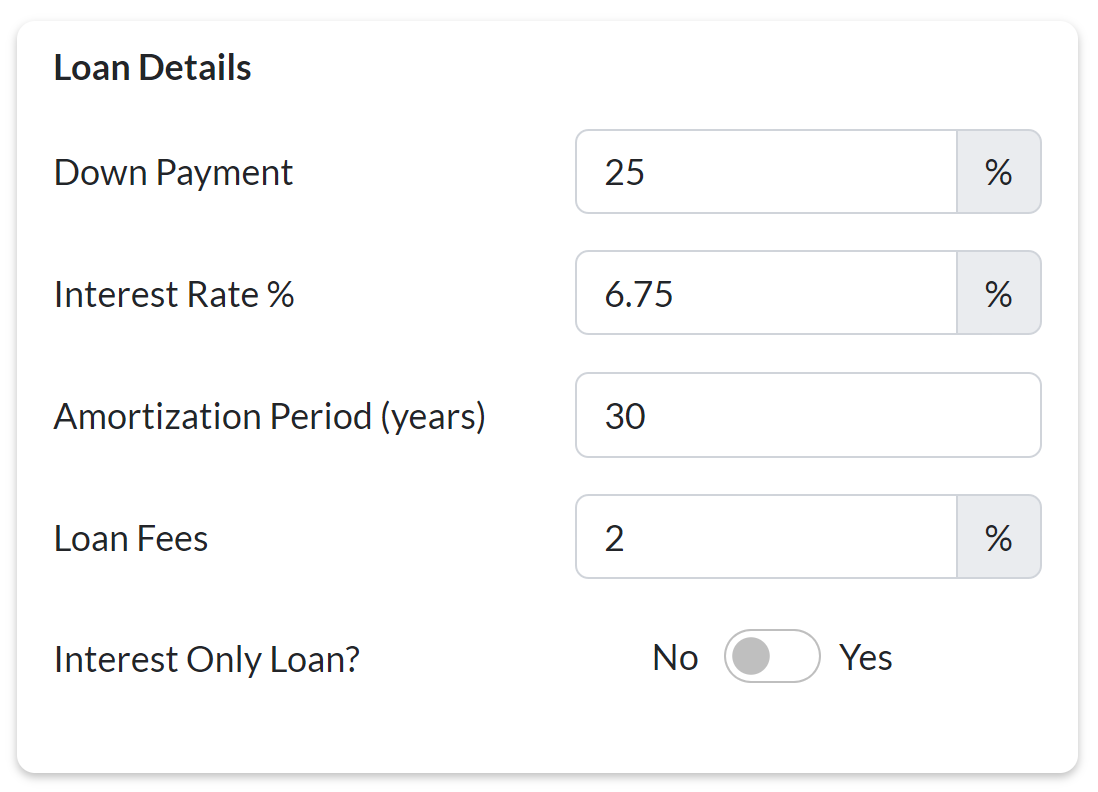Screen dimensions: 1098x792
Task: Click the percent unit beside Interest Rate
Action: pos(998,293)
